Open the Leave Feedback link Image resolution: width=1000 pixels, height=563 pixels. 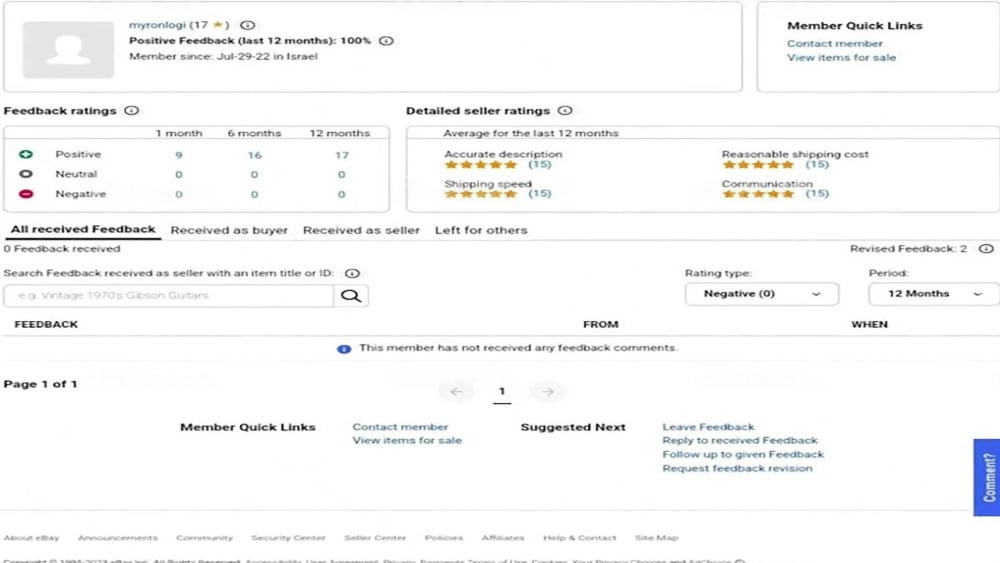pos(708,427)
